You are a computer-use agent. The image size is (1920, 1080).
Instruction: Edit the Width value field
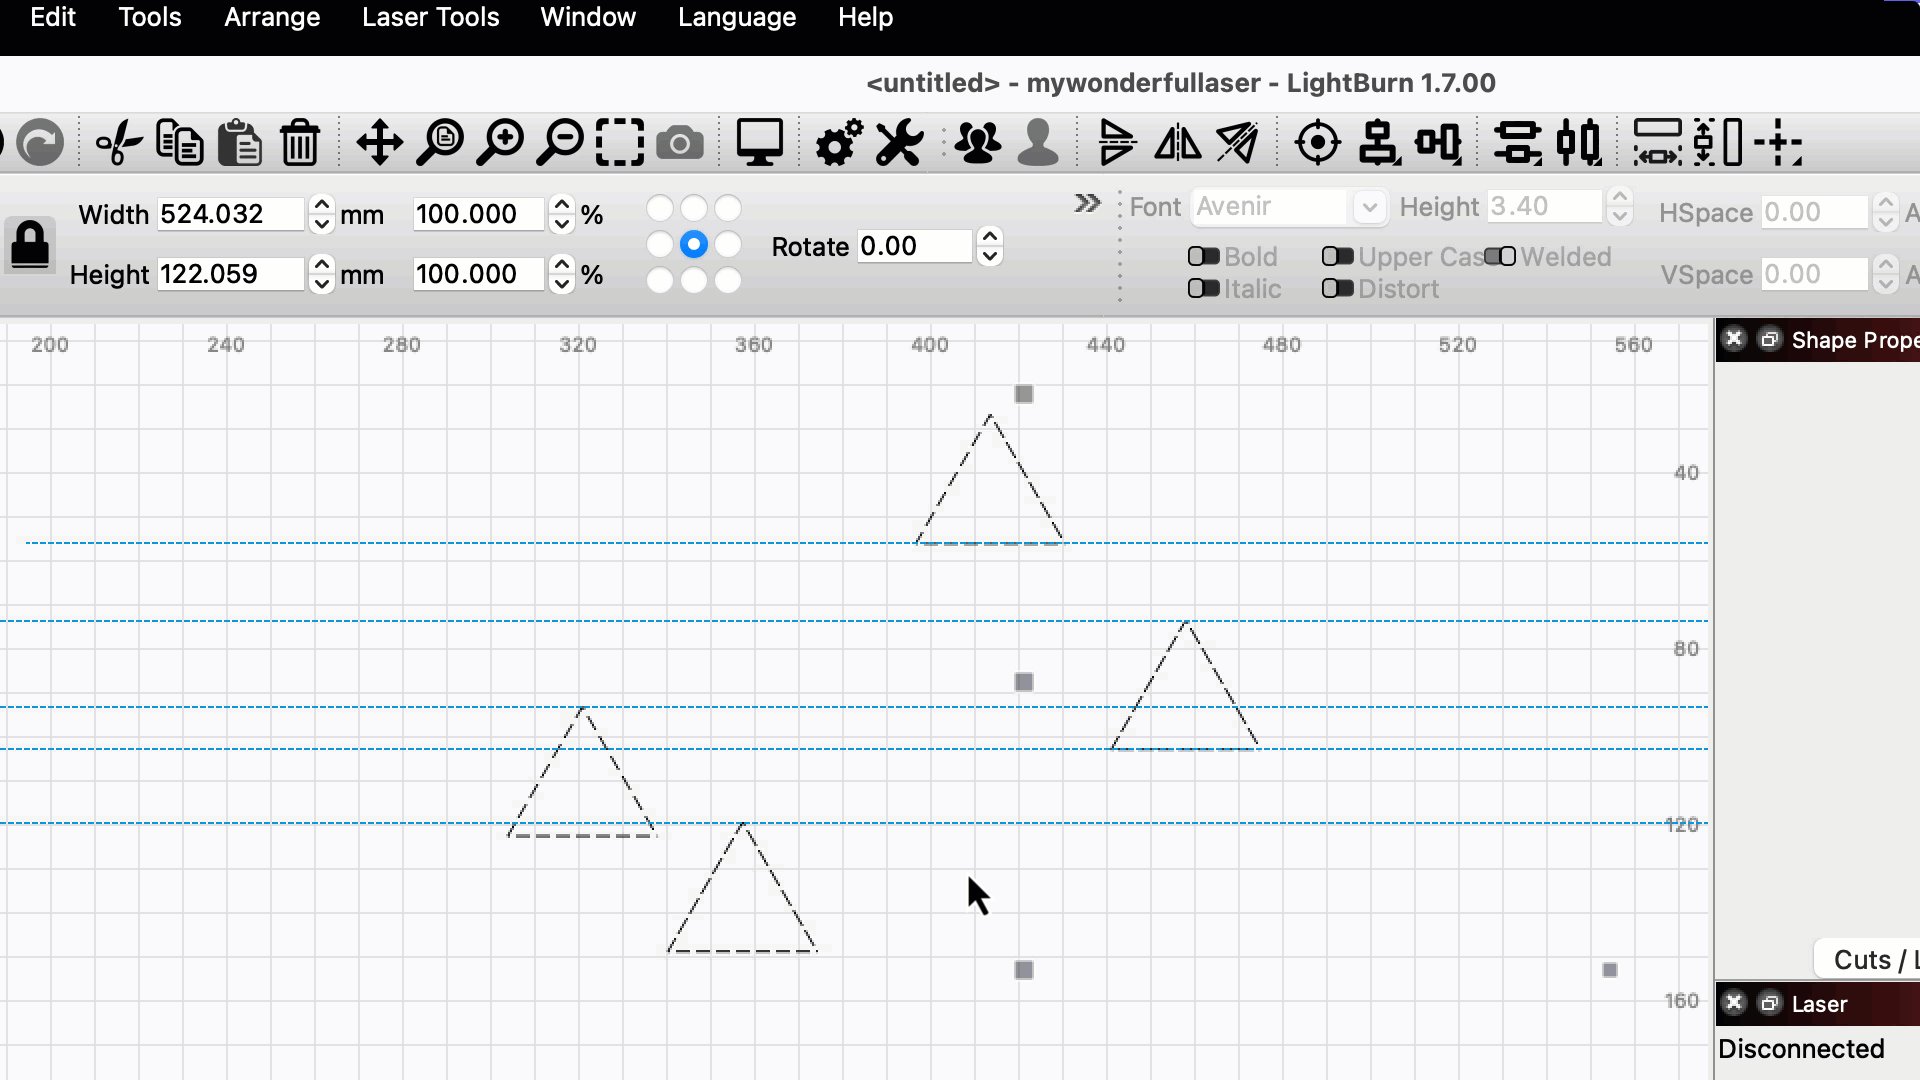(x=230, y=214)
